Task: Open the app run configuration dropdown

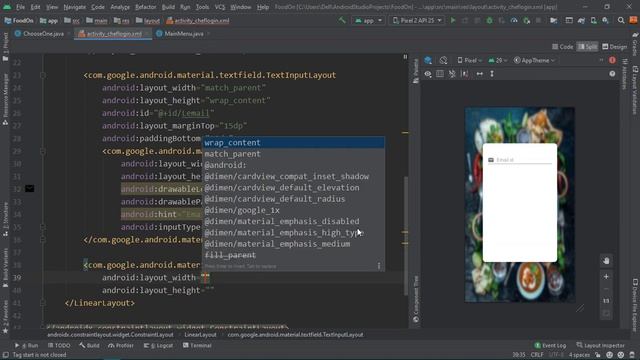Action: click(x=368, y=20)
